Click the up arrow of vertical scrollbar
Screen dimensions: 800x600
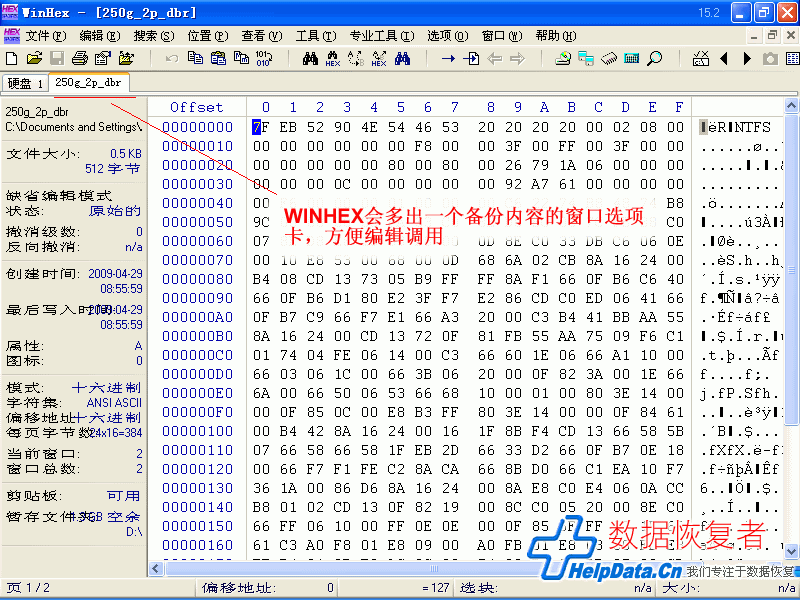point(791,106)
